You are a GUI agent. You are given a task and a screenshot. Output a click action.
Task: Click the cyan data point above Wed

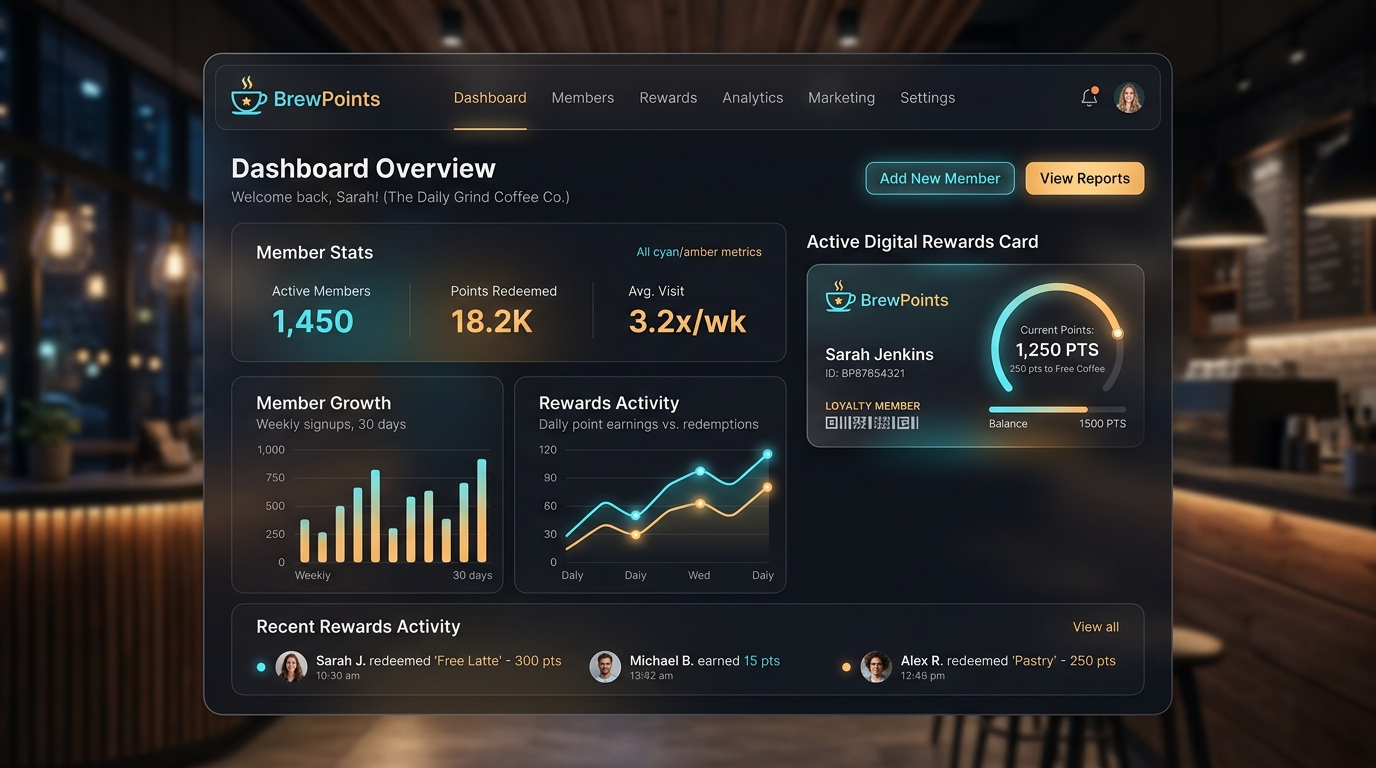[700, 471]
